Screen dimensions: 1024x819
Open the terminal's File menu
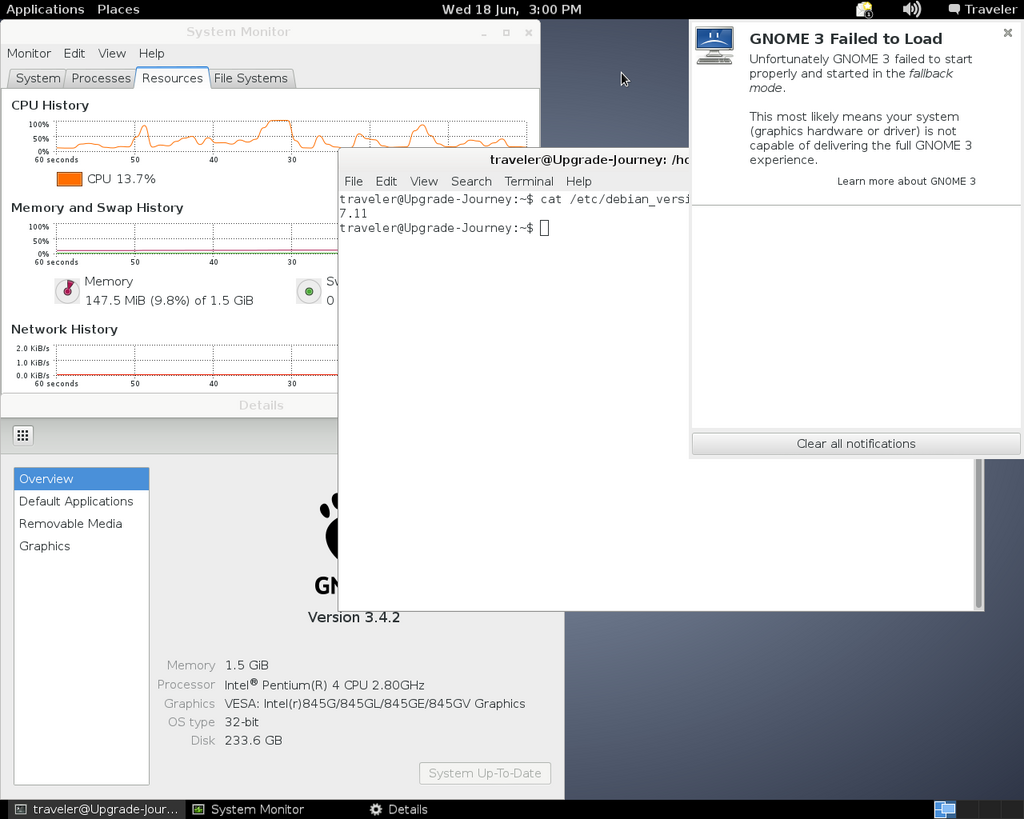(x=353, y=182)
